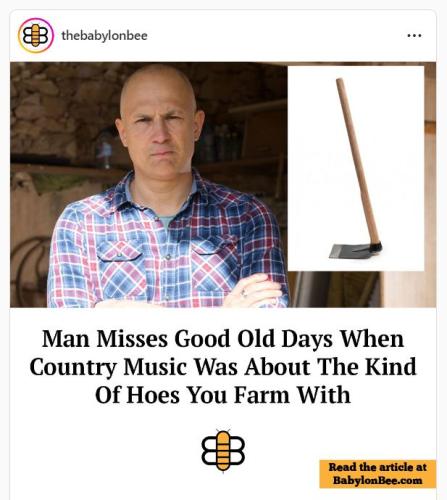Click 'Of Hoes You Farm With' line
The image size is (447, 500).
[223, 395]
